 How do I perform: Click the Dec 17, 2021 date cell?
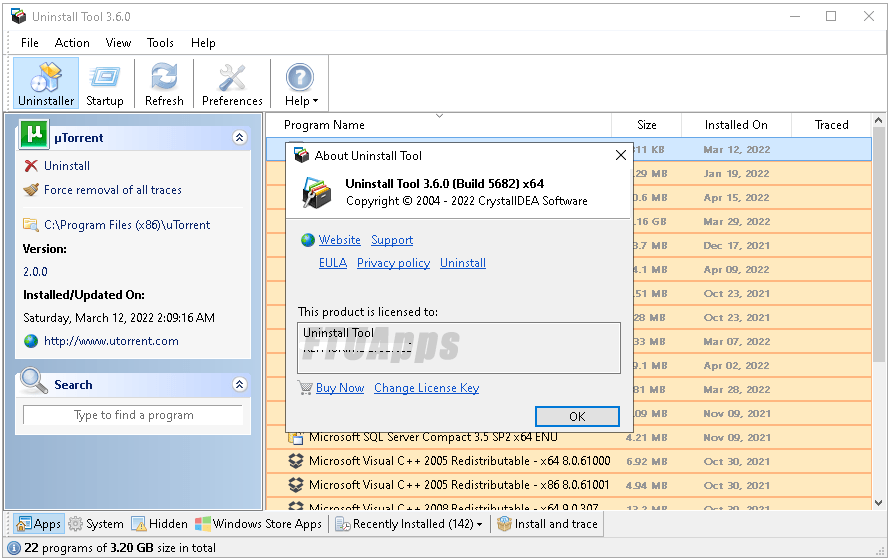(736, 245)
